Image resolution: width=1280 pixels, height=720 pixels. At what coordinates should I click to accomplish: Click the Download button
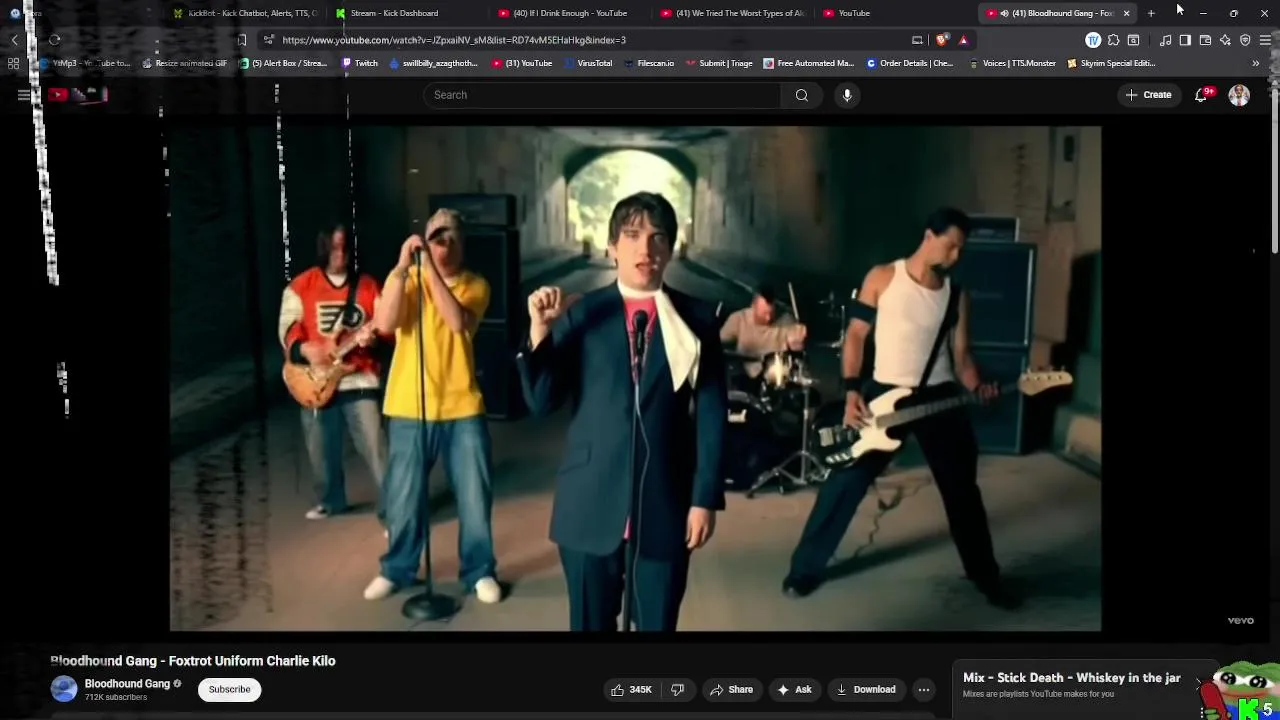click(865, 689)
